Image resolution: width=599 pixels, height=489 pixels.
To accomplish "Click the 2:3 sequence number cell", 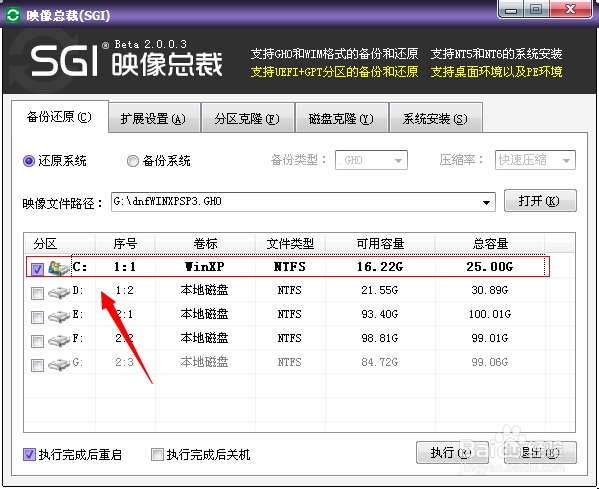I will (125, 362).
